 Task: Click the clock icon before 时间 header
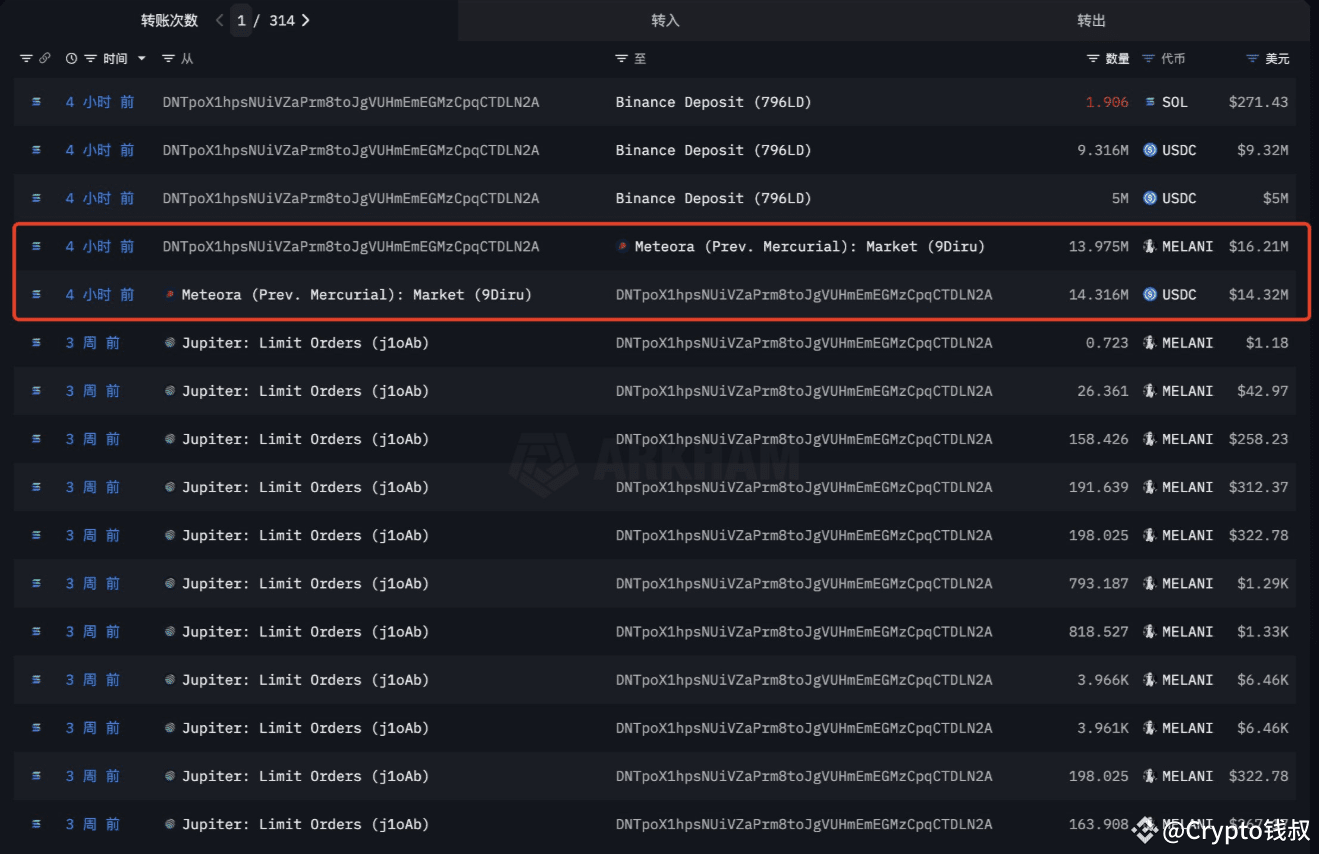(x=72, y=59)
